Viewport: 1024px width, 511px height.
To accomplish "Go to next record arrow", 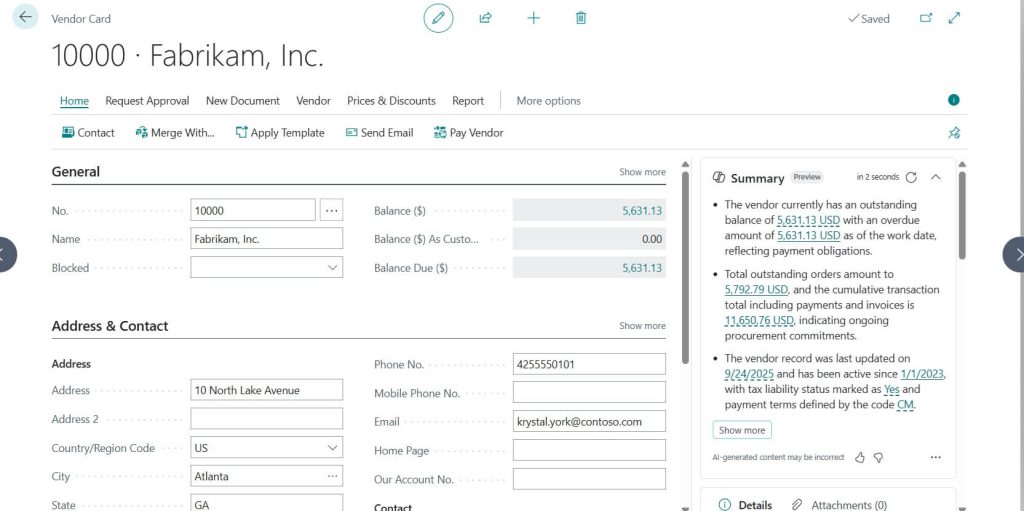I will coord(1014,254).
